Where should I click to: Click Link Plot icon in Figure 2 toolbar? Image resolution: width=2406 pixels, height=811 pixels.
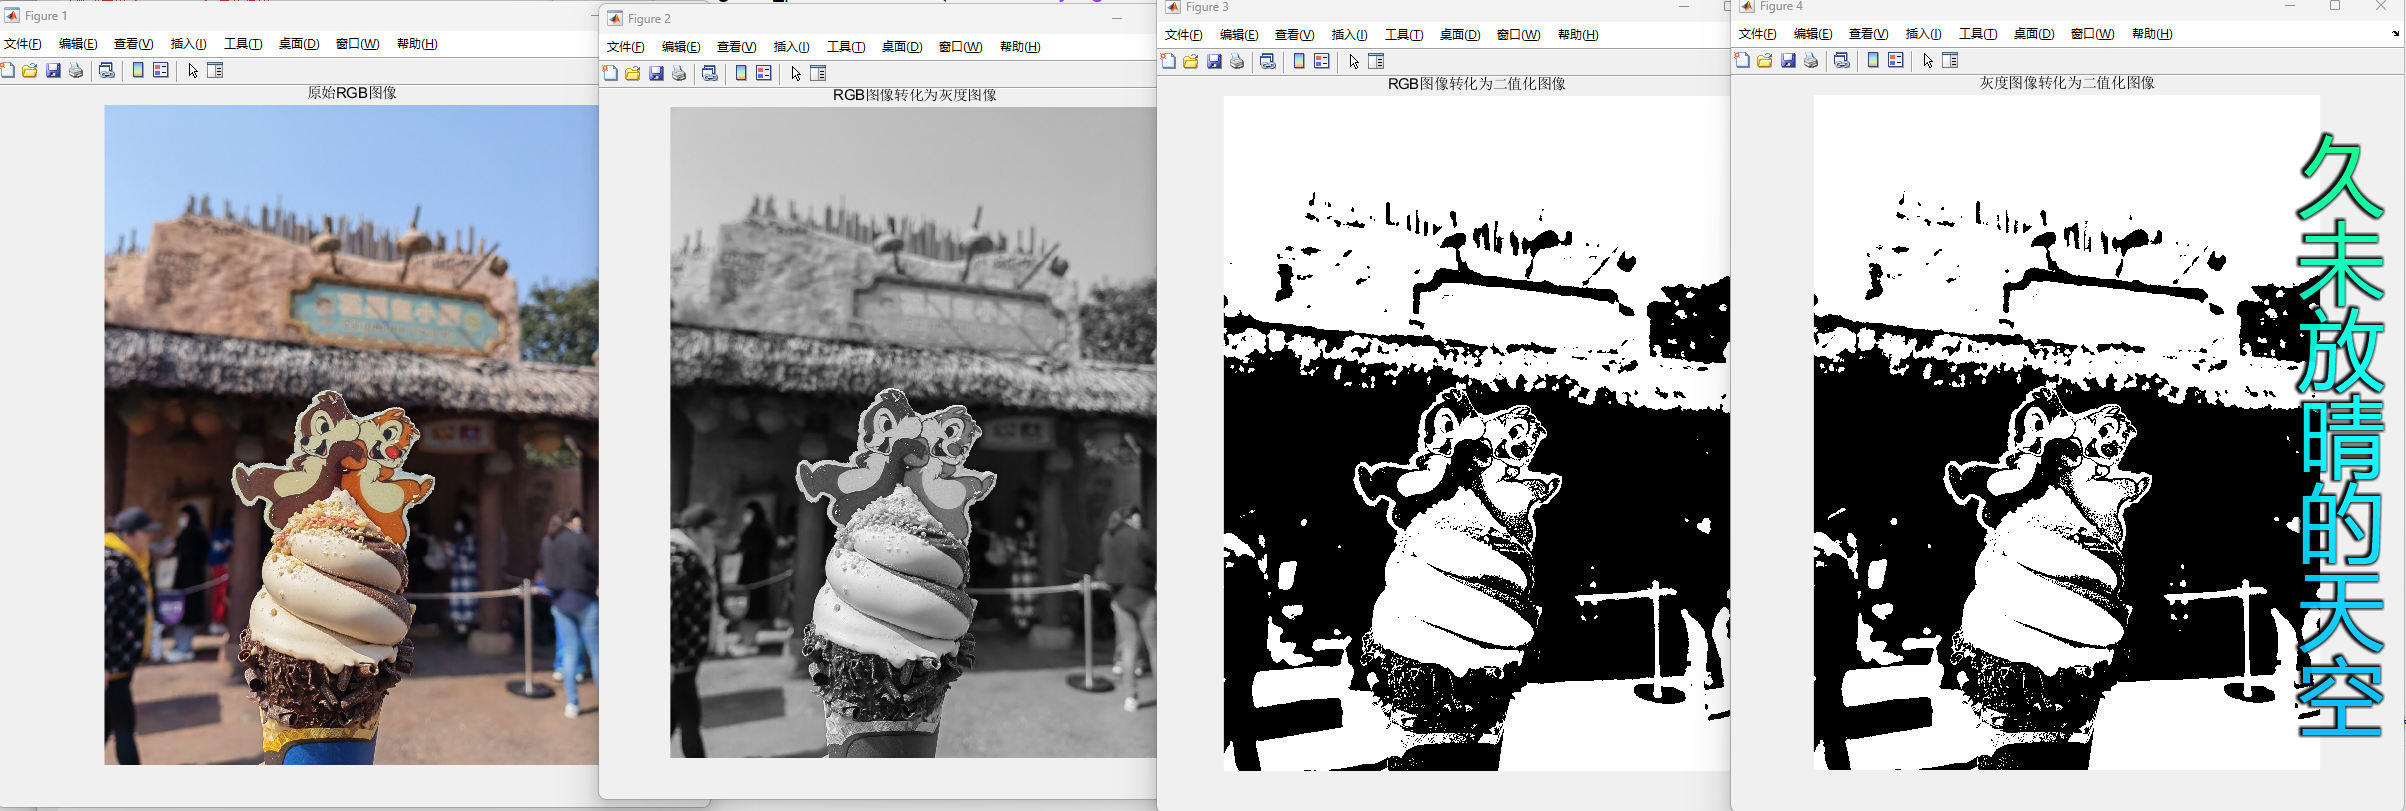tap(710, 74)
